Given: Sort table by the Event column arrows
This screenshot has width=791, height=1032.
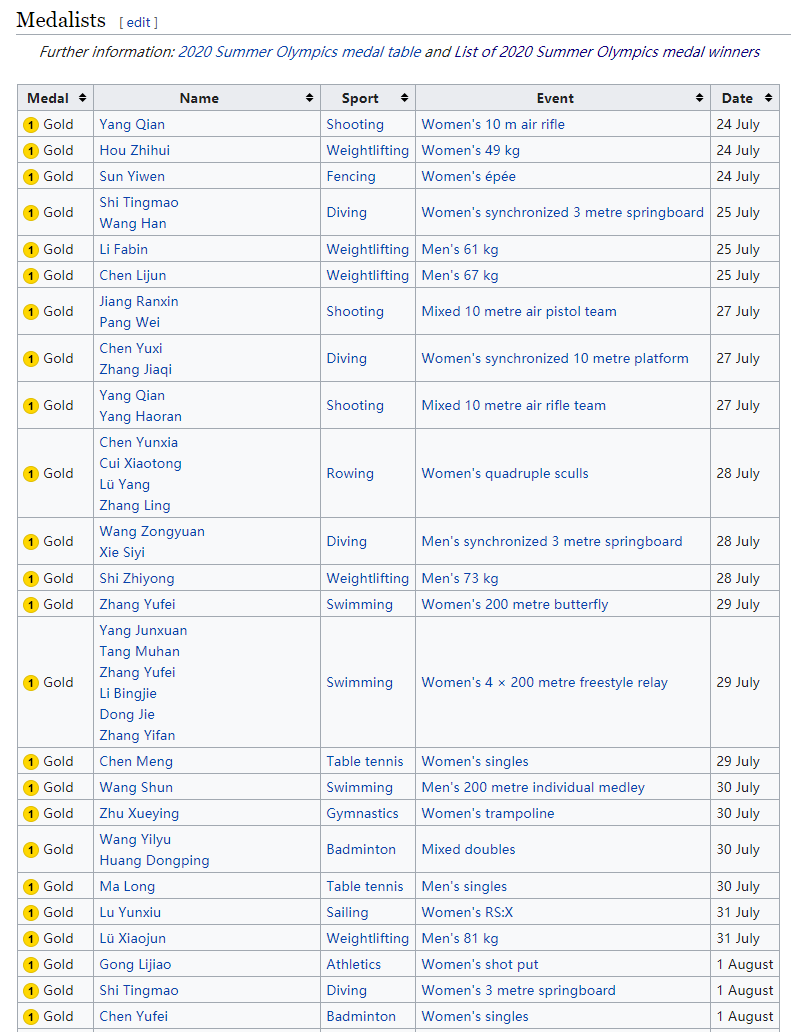Looking at the screenshot, I should [699, 98].
